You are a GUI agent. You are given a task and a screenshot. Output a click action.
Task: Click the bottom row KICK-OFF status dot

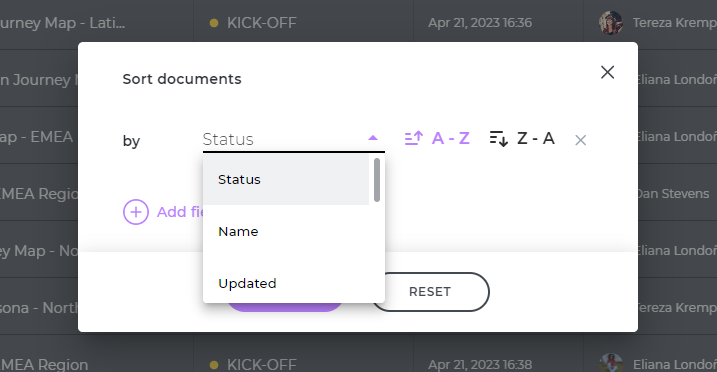[x=214, y=365]
